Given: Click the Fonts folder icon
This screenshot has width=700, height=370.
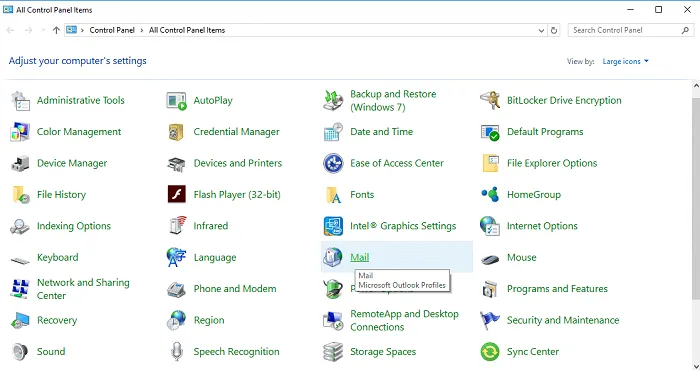Looking at the screenshot, I should [x=333, y=195].
